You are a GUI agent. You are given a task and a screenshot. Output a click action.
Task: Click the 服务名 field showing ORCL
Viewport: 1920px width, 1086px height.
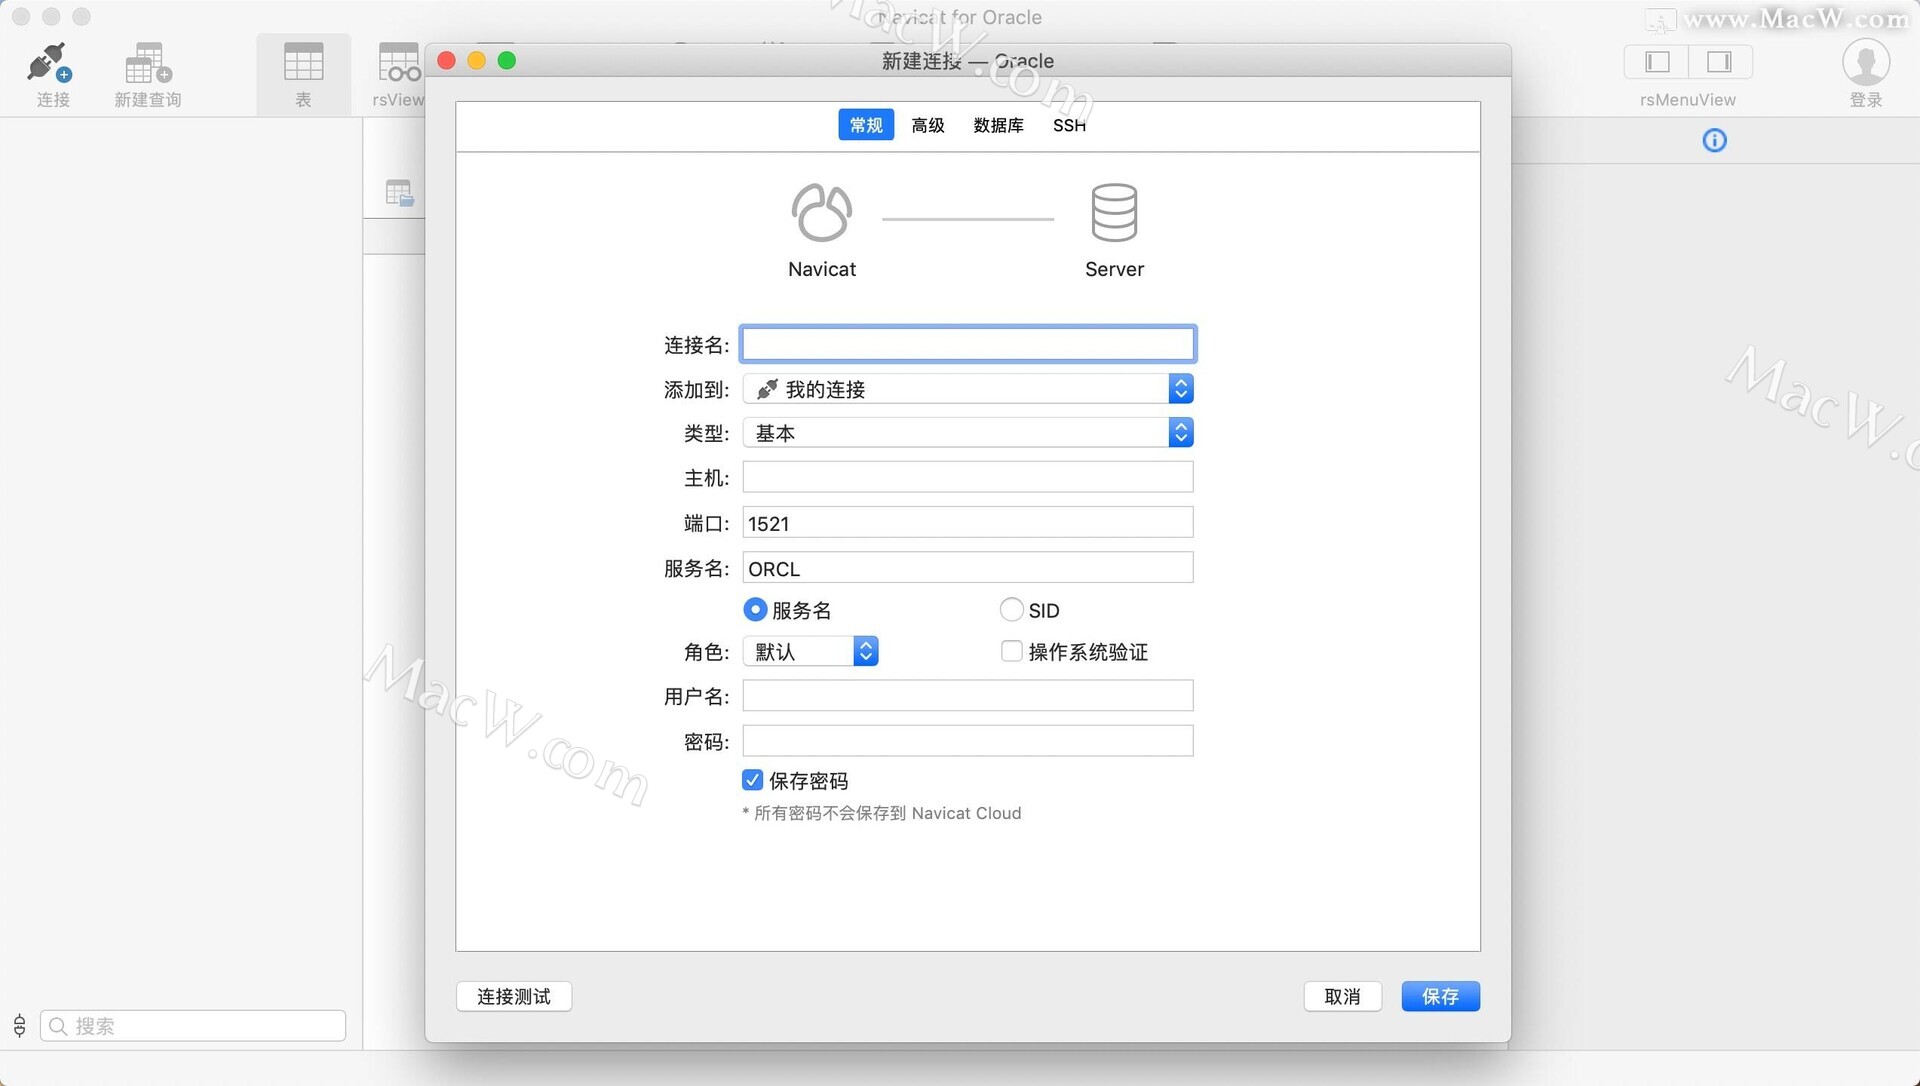[967, 567]
